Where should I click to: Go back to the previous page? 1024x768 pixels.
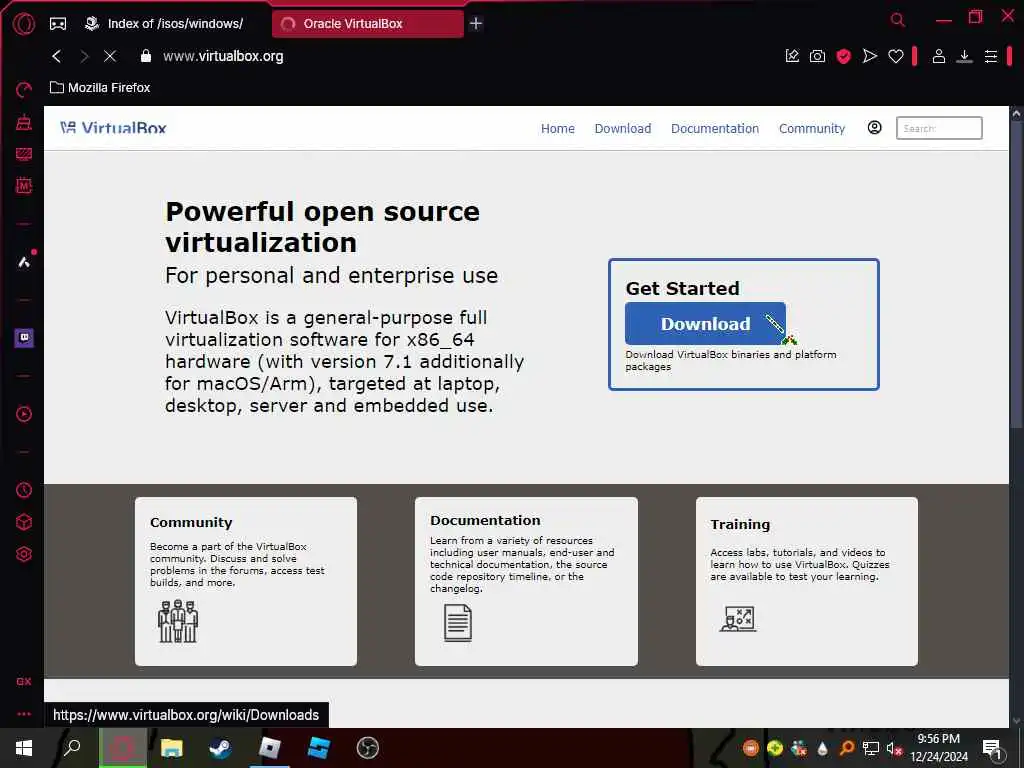(x=57, y=56)
